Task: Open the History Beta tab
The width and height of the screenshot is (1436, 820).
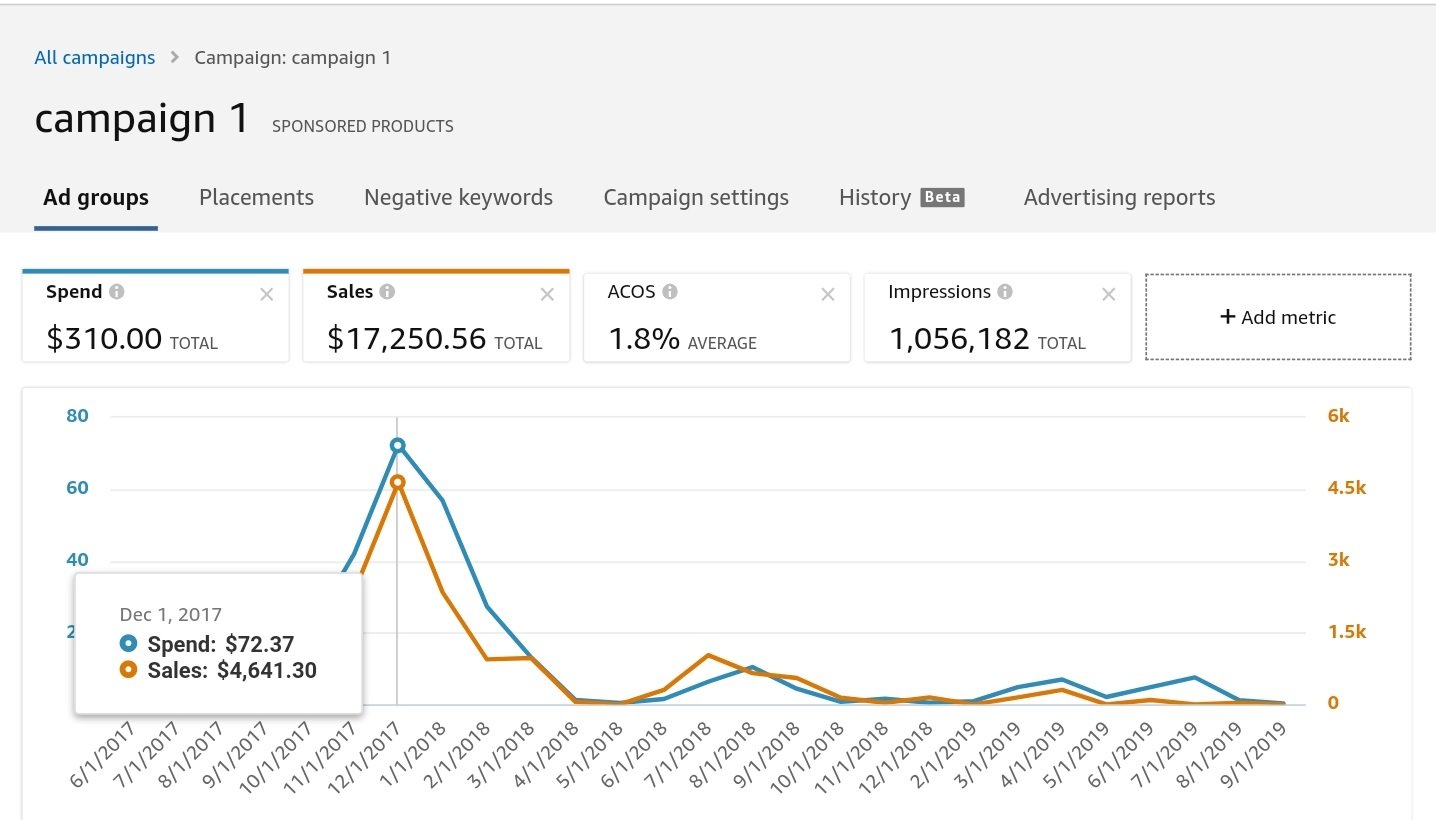Action: [x=901, y=197]
